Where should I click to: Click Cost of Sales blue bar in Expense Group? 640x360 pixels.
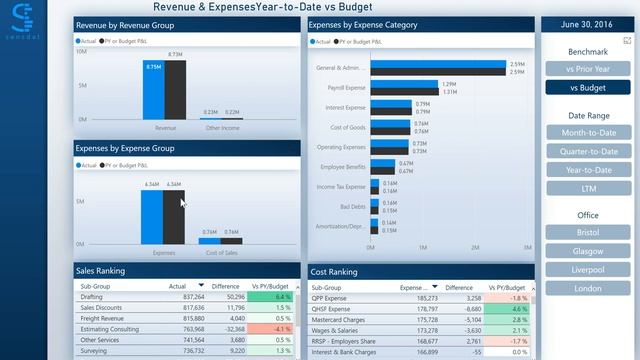click(209, 241)
